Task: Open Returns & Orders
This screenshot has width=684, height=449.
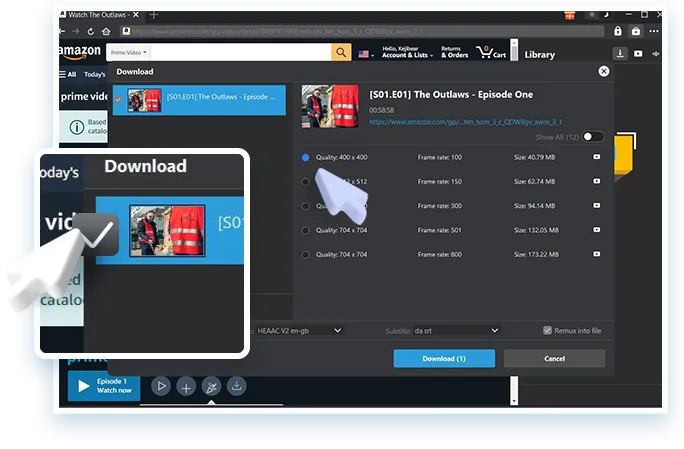Action: (454, 52)
